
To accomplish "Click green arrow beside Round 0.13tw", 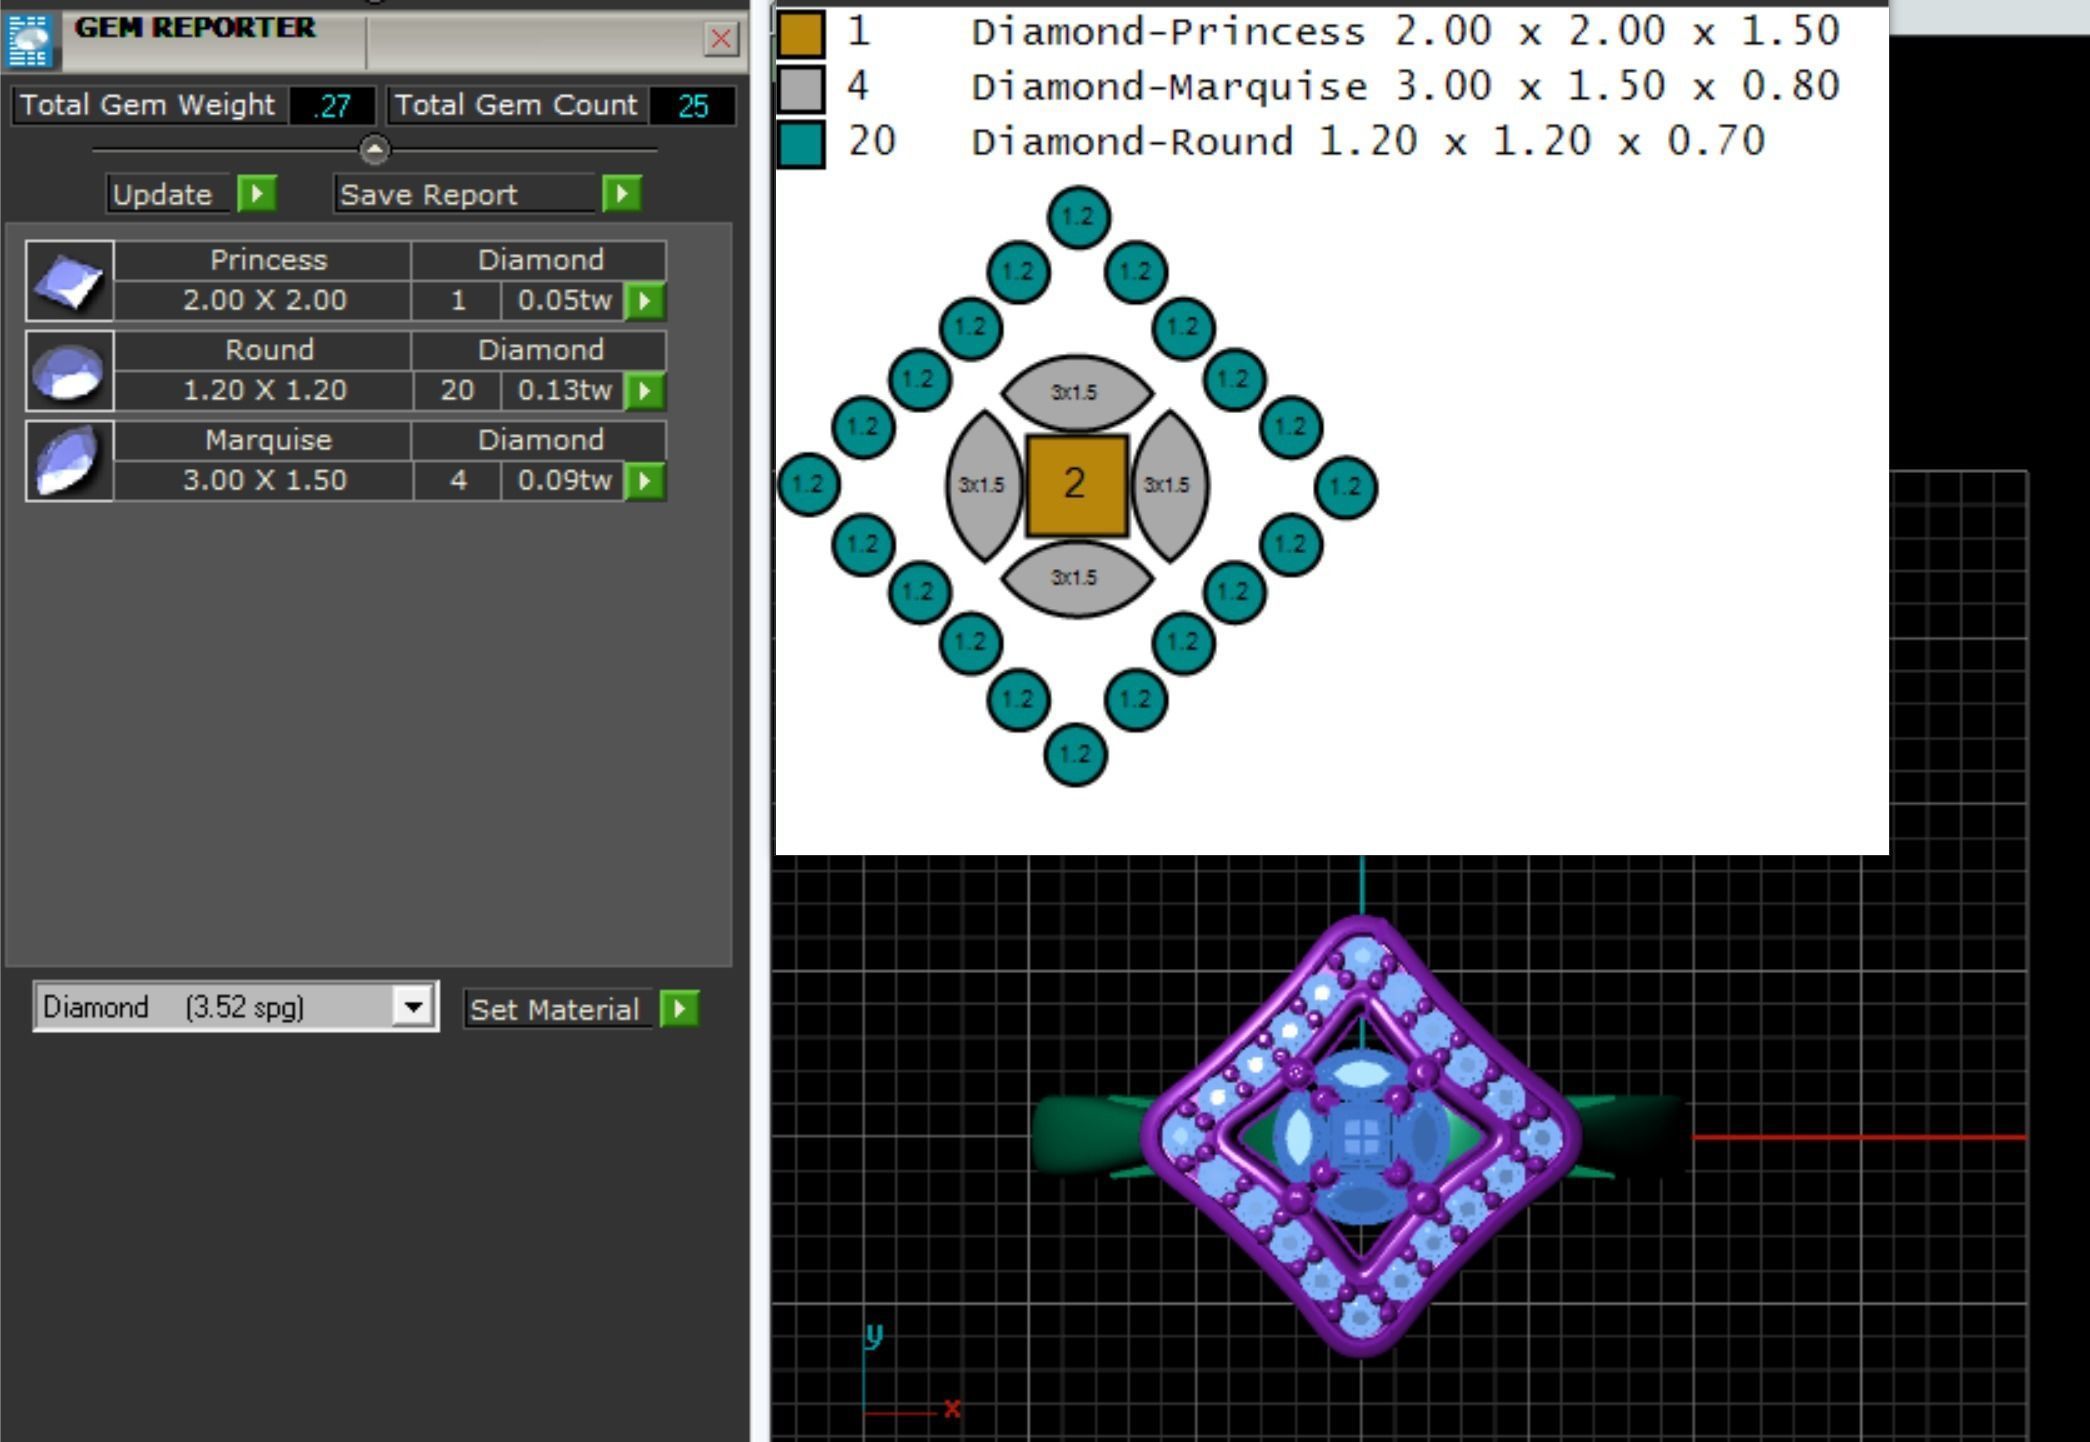I will pyautogui.click(x=645, y=390).
